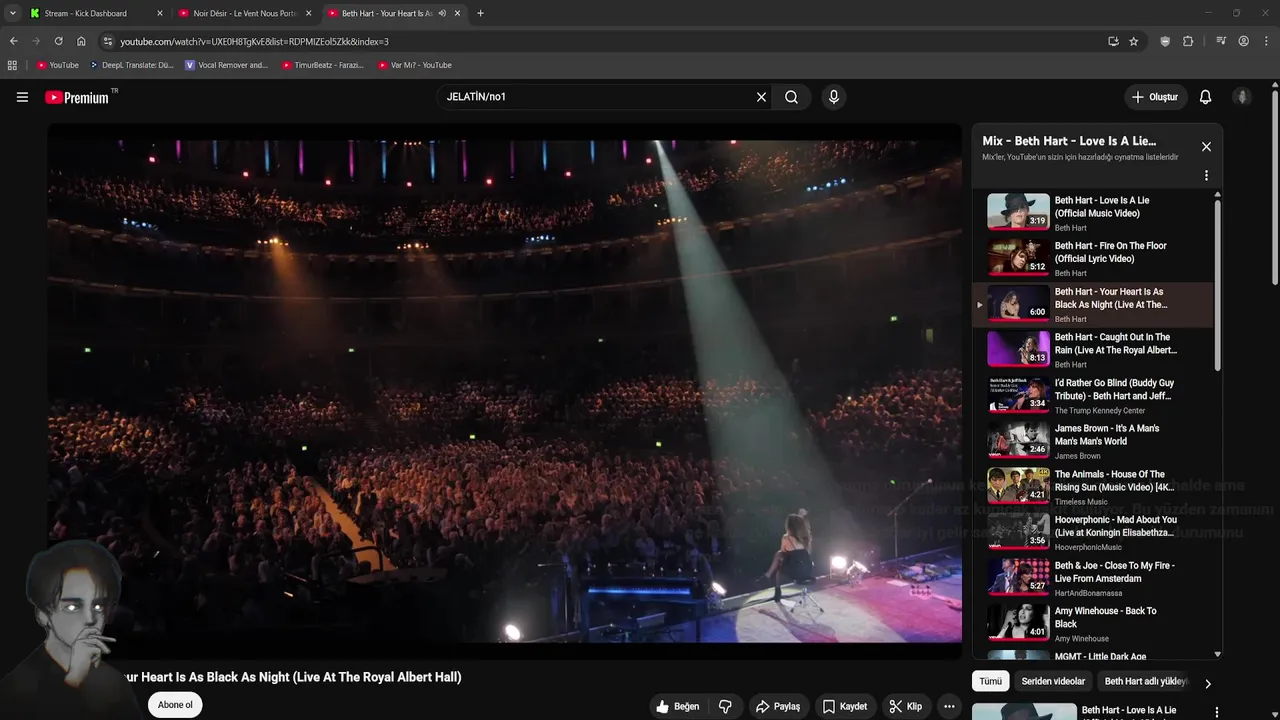Reload the current page

pos(58,41)
